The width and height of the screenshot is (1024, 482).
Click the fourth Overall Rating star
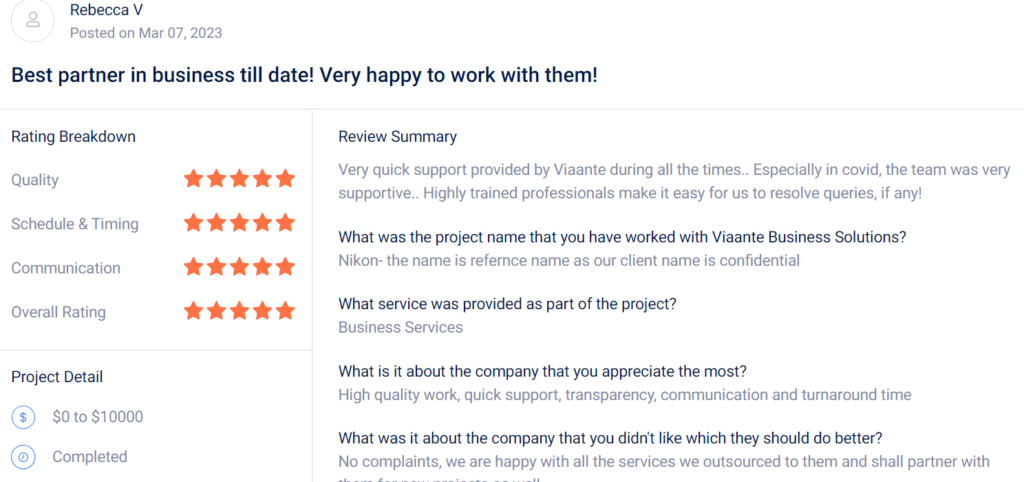tap(262, 311)
